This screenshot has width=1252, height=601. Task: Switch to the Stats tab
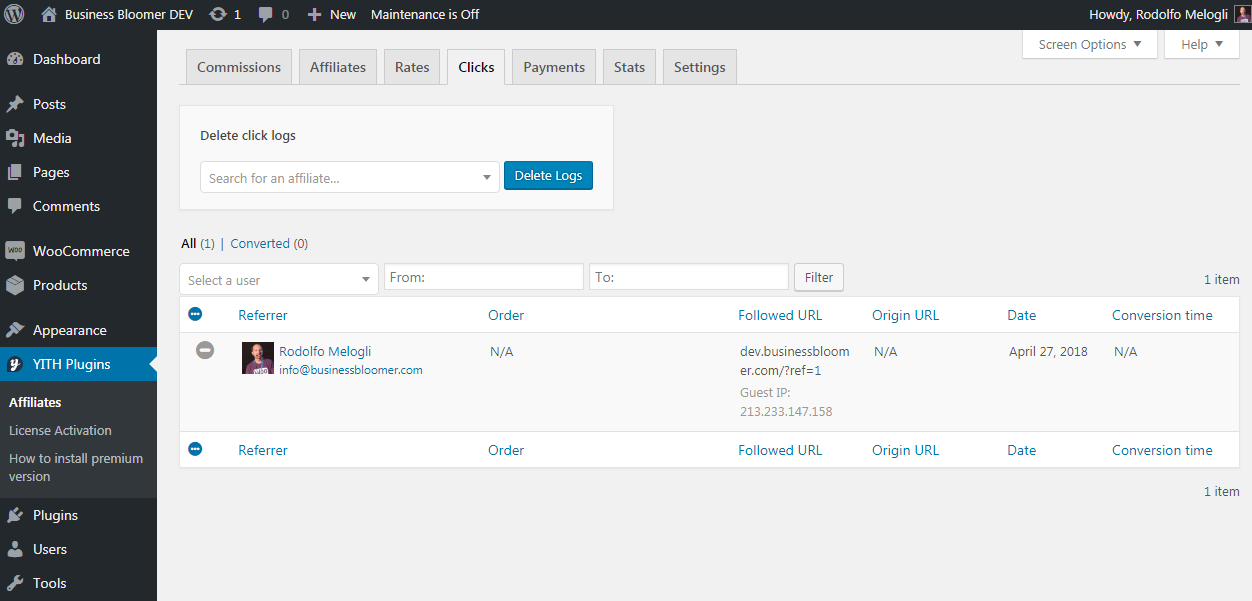629,67
